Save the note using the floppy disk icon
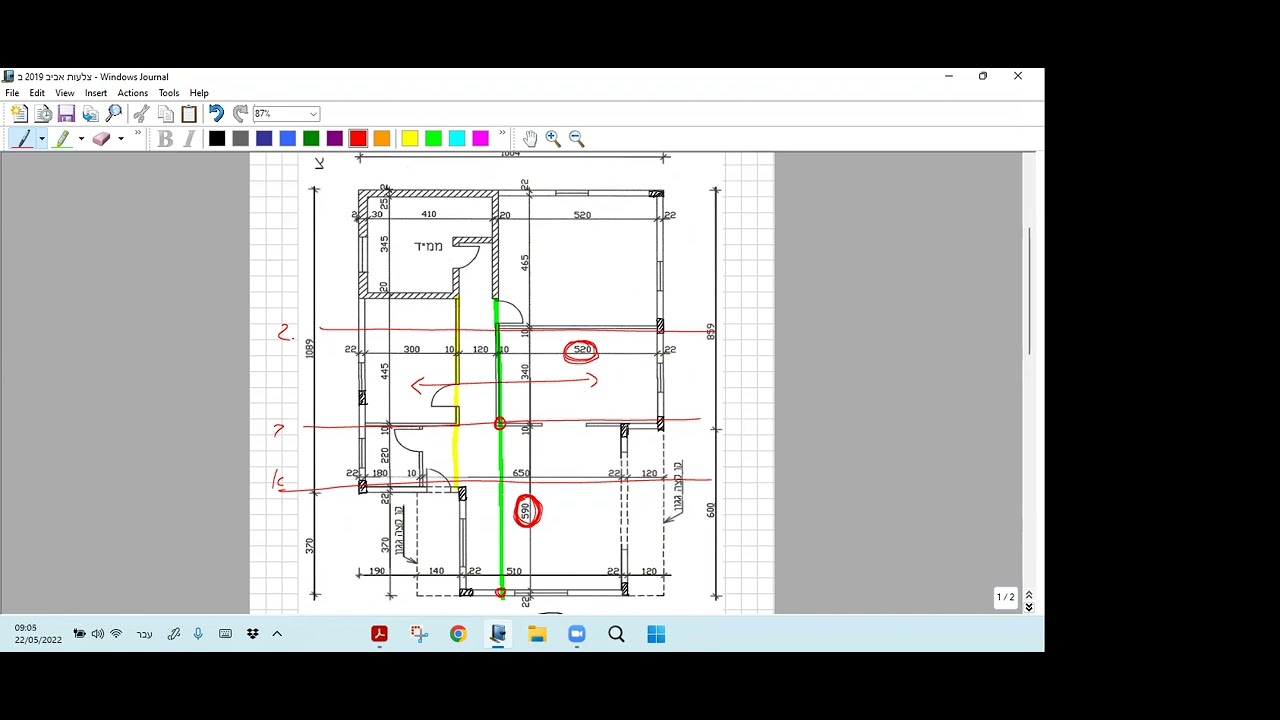This screenshot has width=1280, height=720. 66,114
